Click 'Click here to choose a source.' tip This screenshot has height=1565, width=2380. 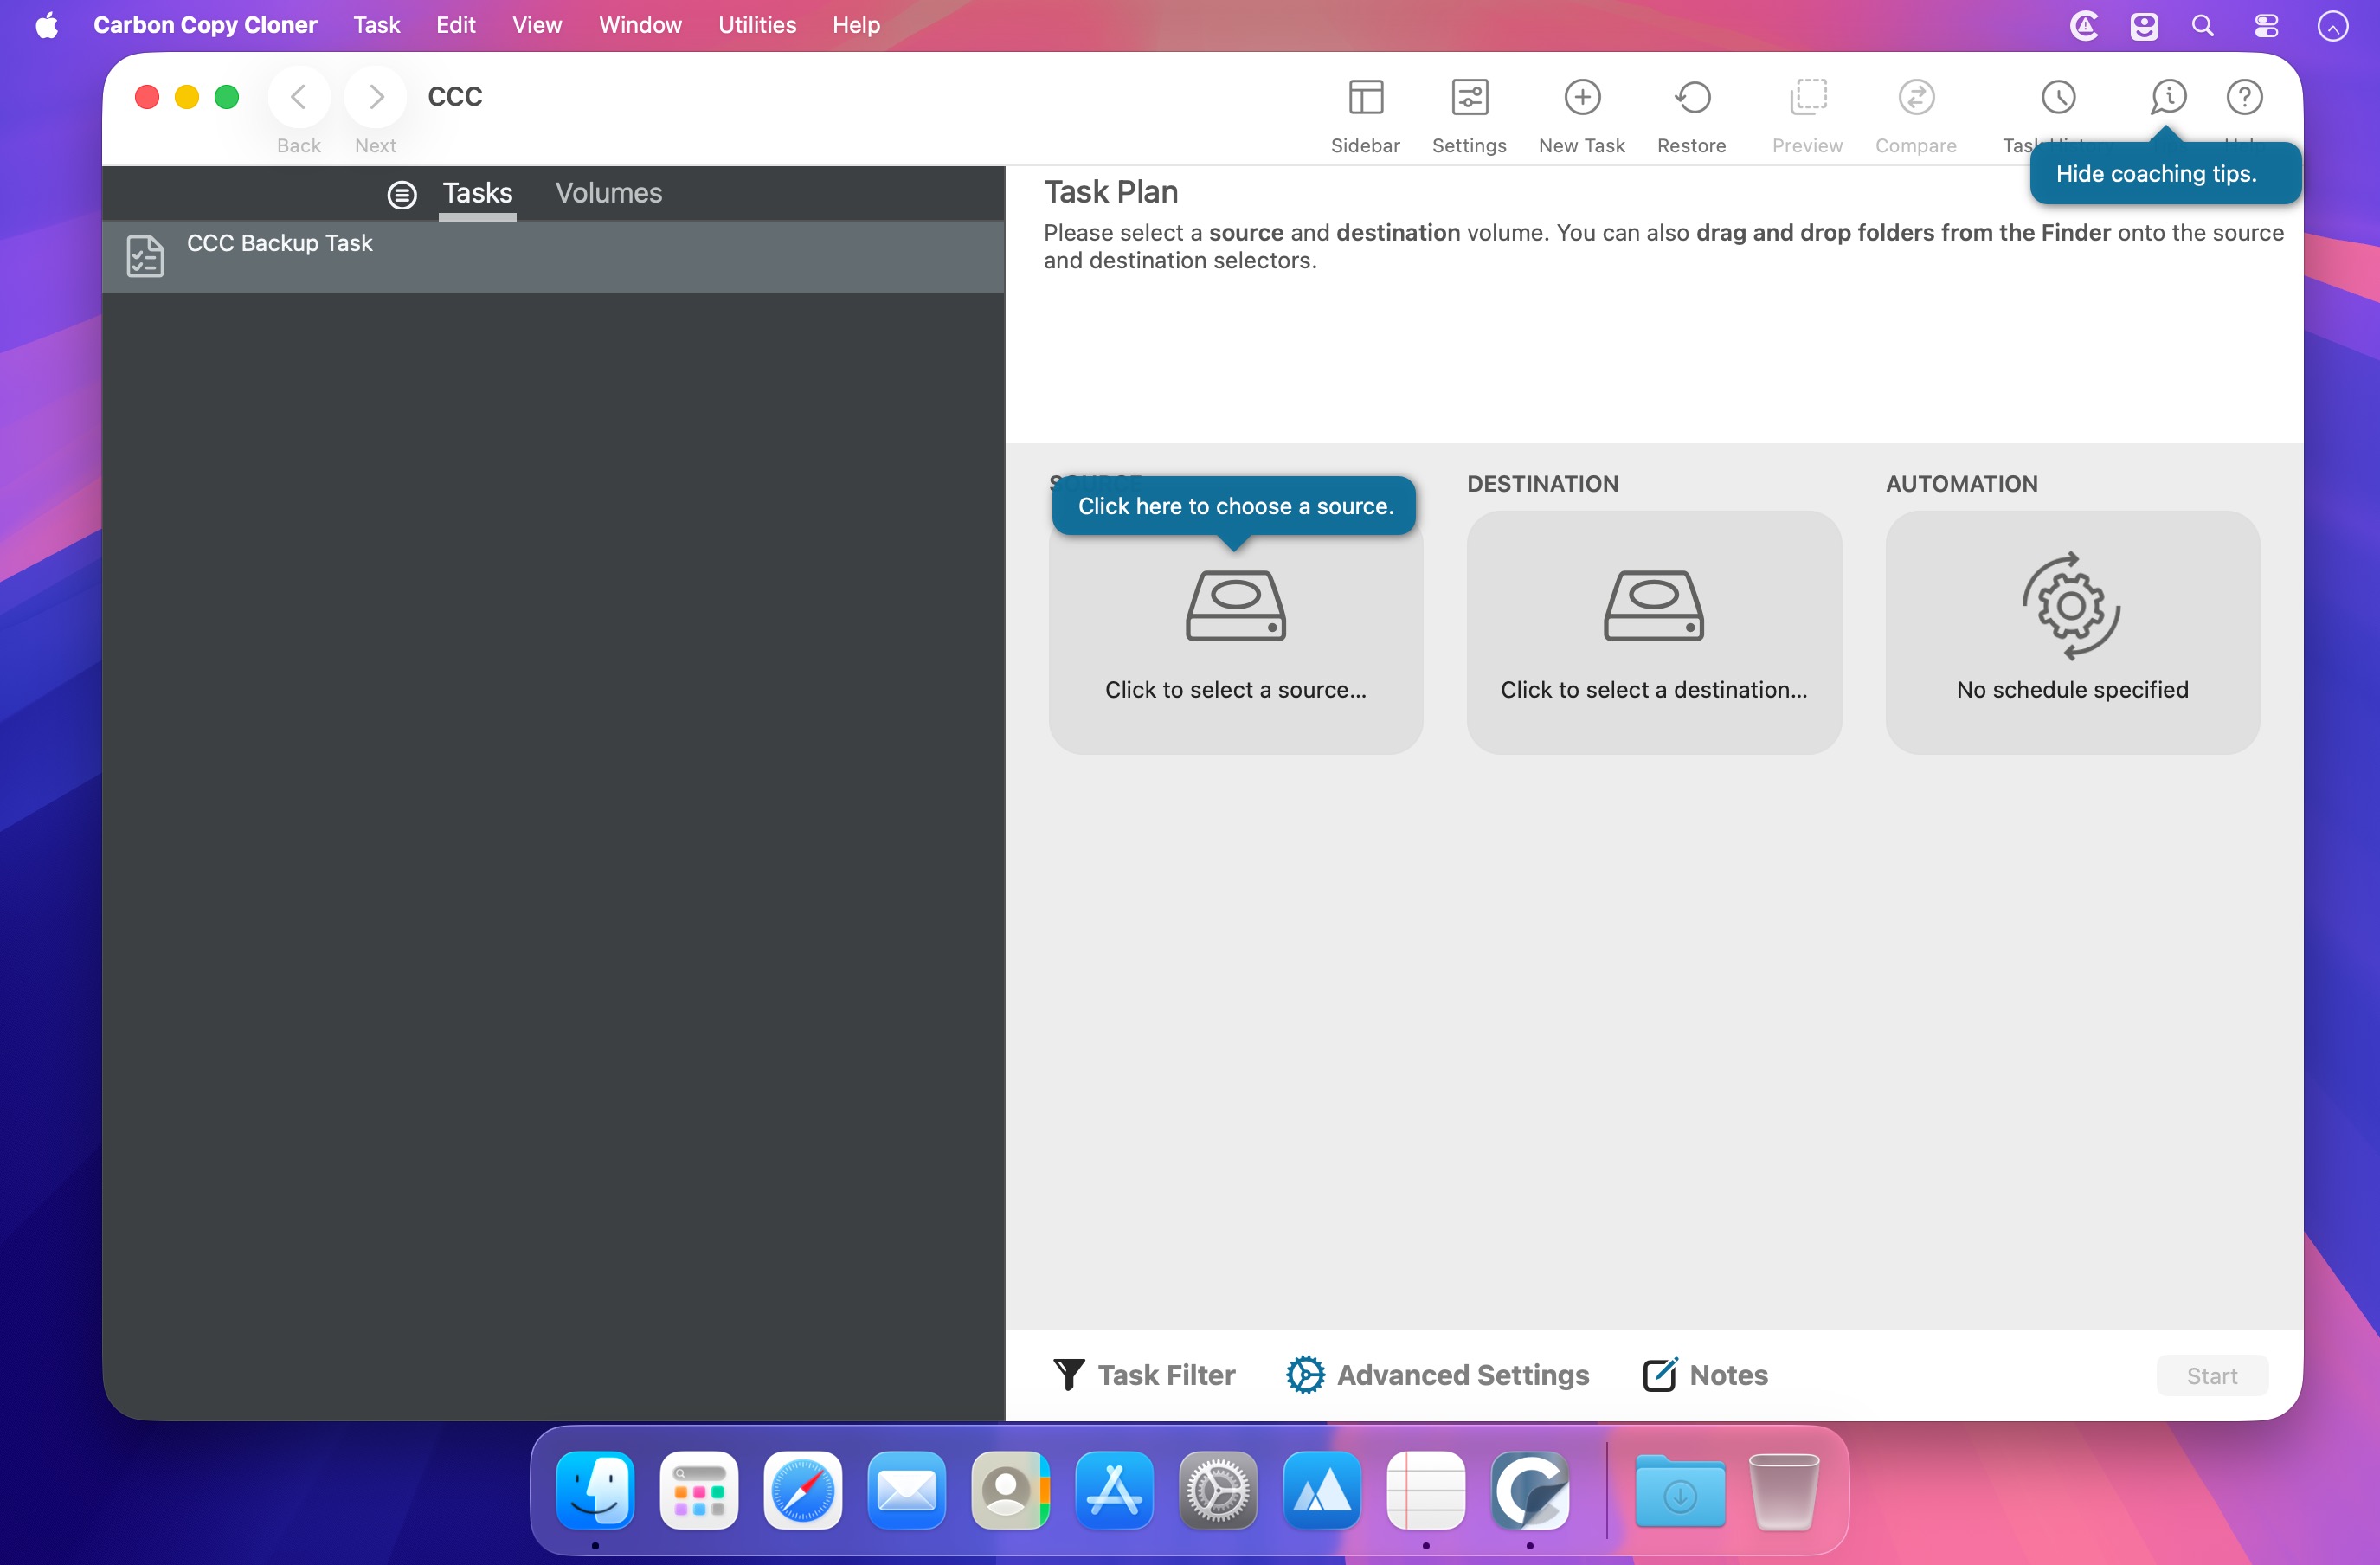[x=1235, y=506]
